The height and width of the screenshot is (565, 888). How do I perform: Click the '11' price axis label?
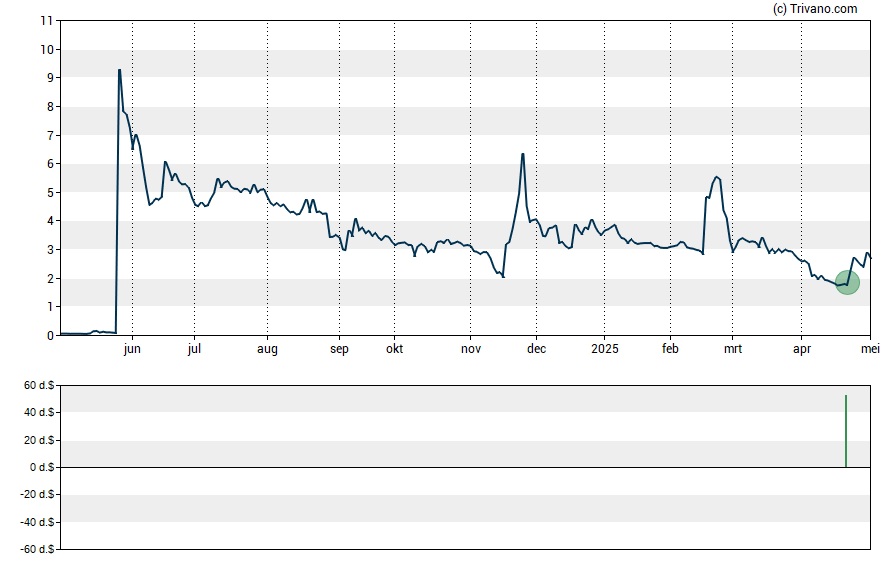click(47, 21)
